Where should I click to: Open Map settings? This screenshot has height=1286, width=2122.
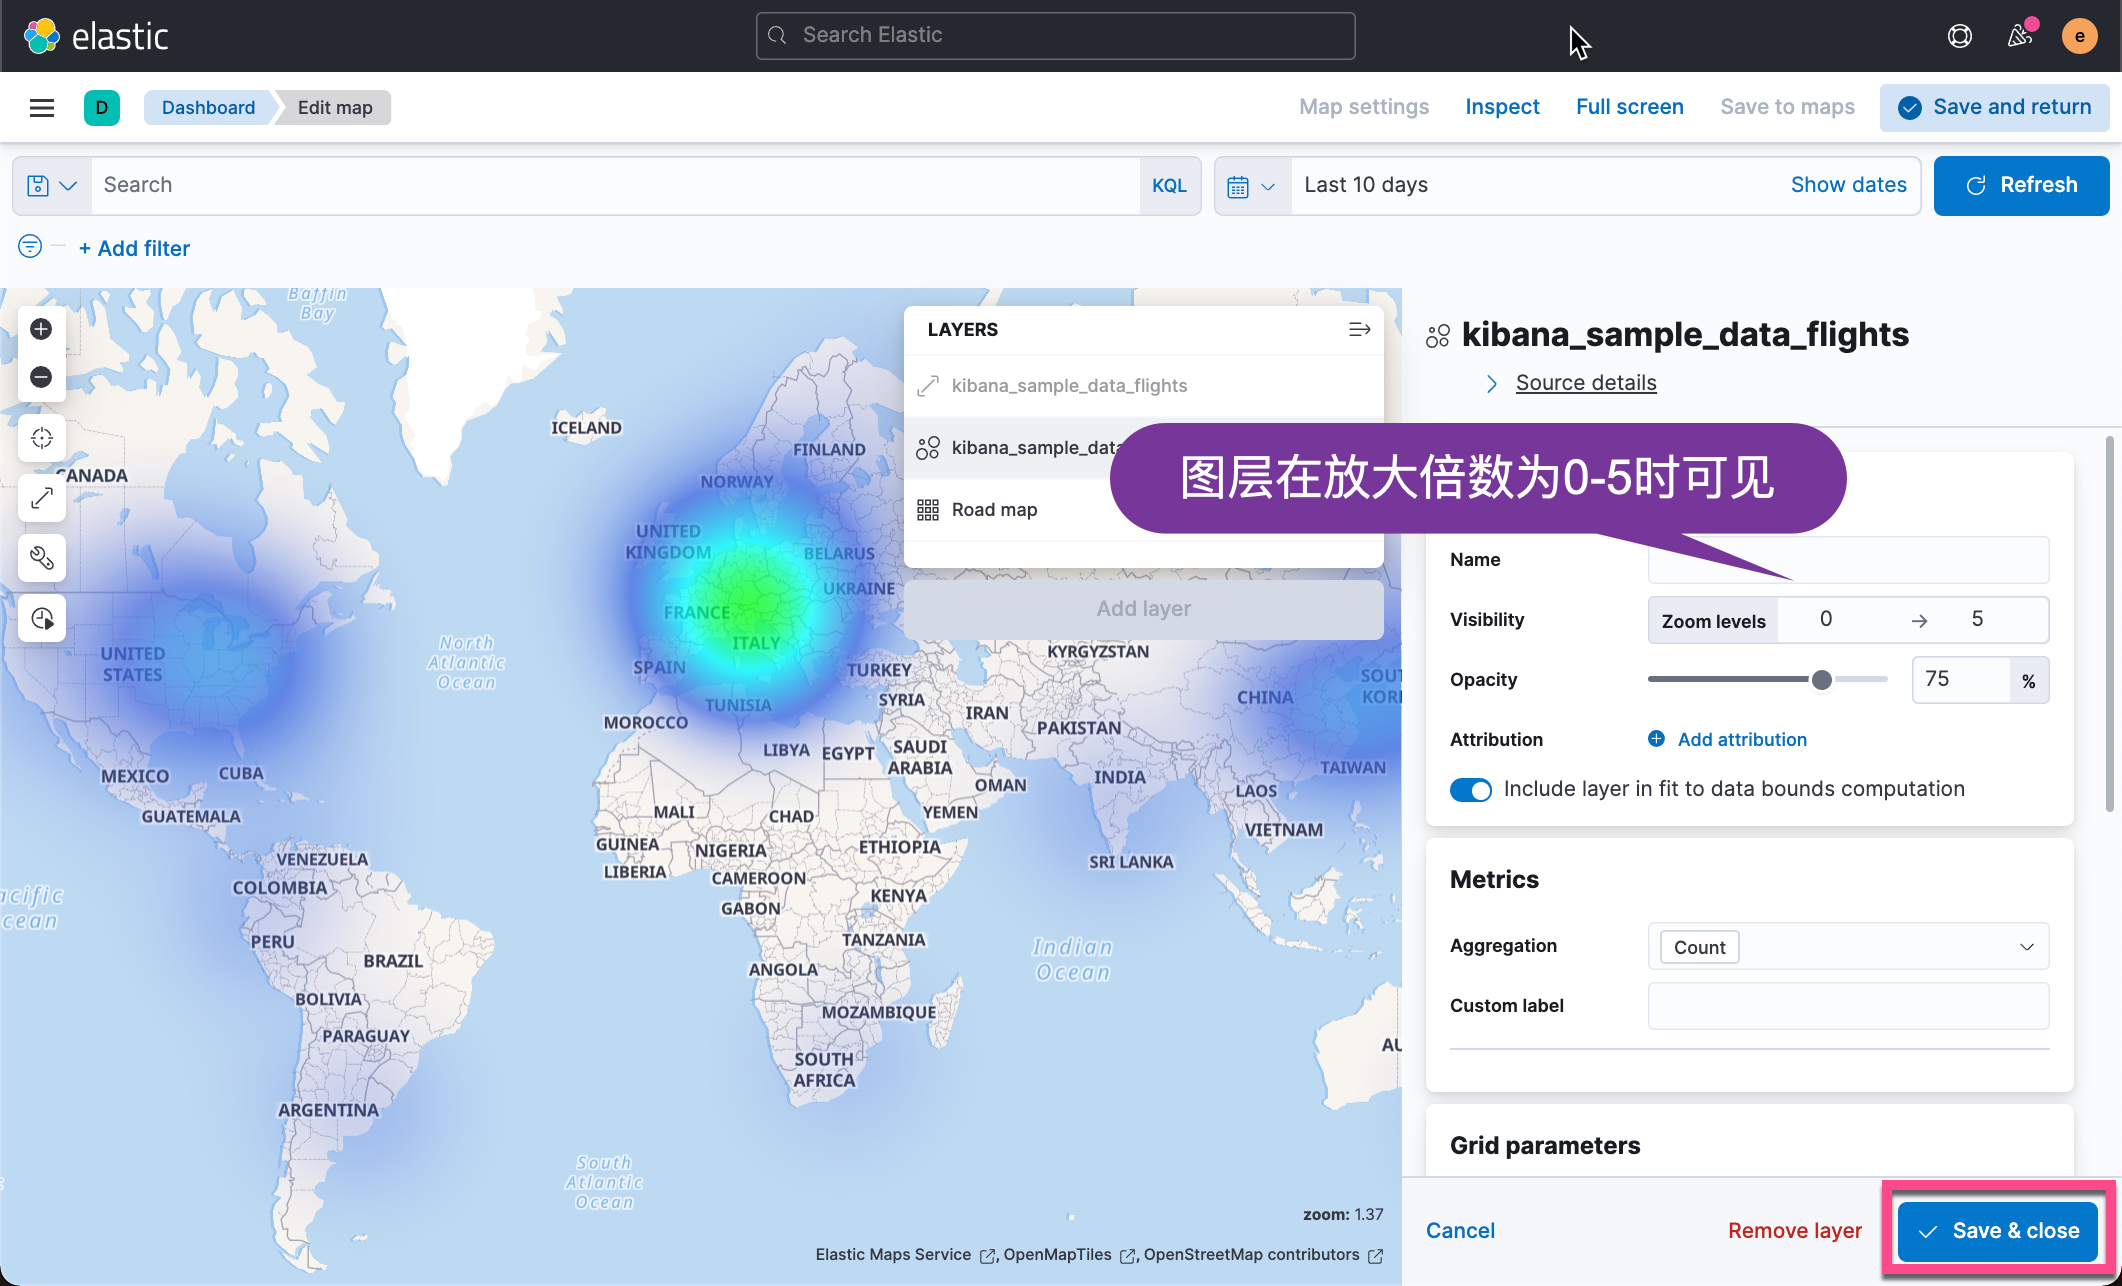[x=1363, y=107]
